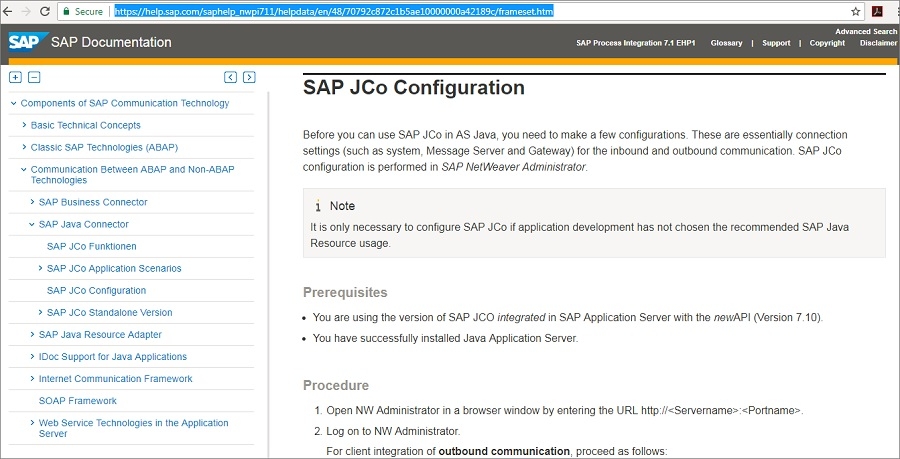The image size is (900, 459).
Task: Open the SAP JCo Configuration topic
Action: 96,290
